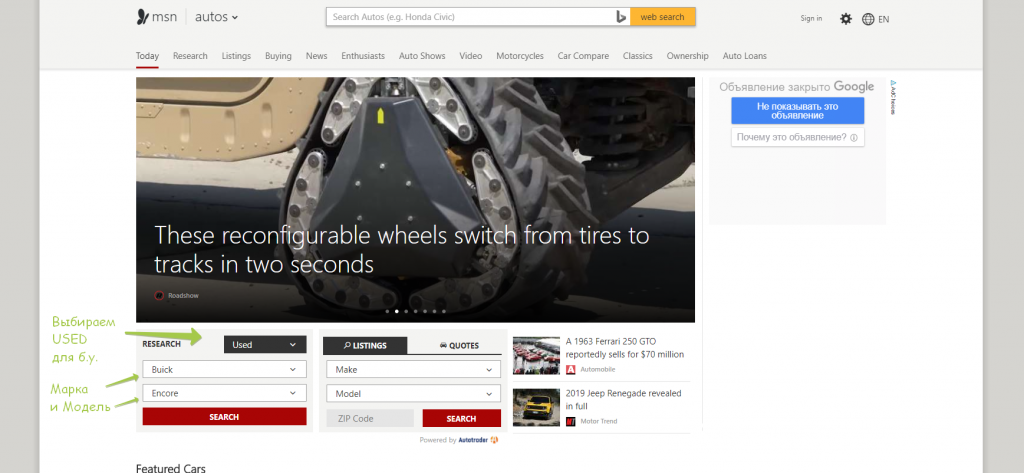
Task: Open the 1963 Ferrari 250 GTO article
Action: click(625, 348)
